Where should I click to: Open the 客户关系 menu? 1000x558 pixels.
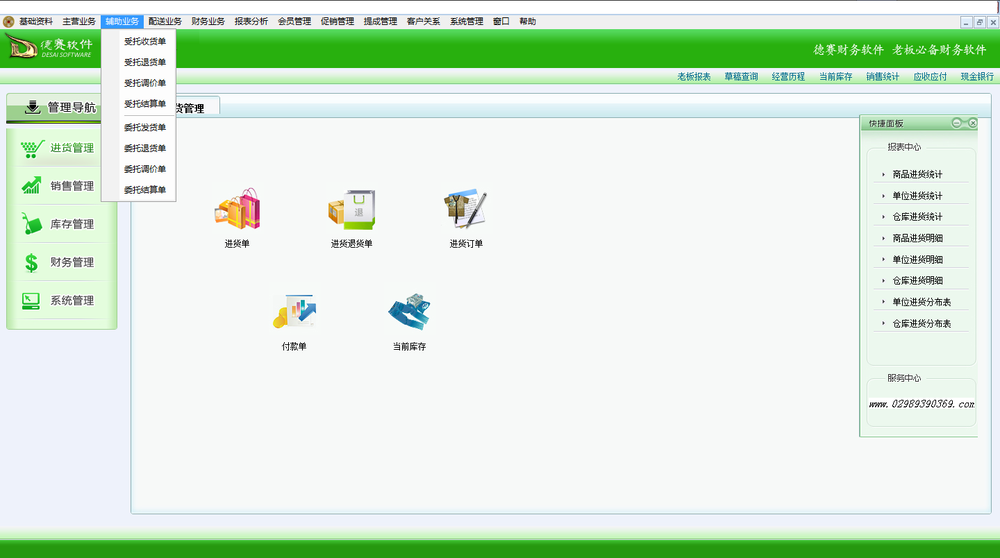click(x=423, y=22)
